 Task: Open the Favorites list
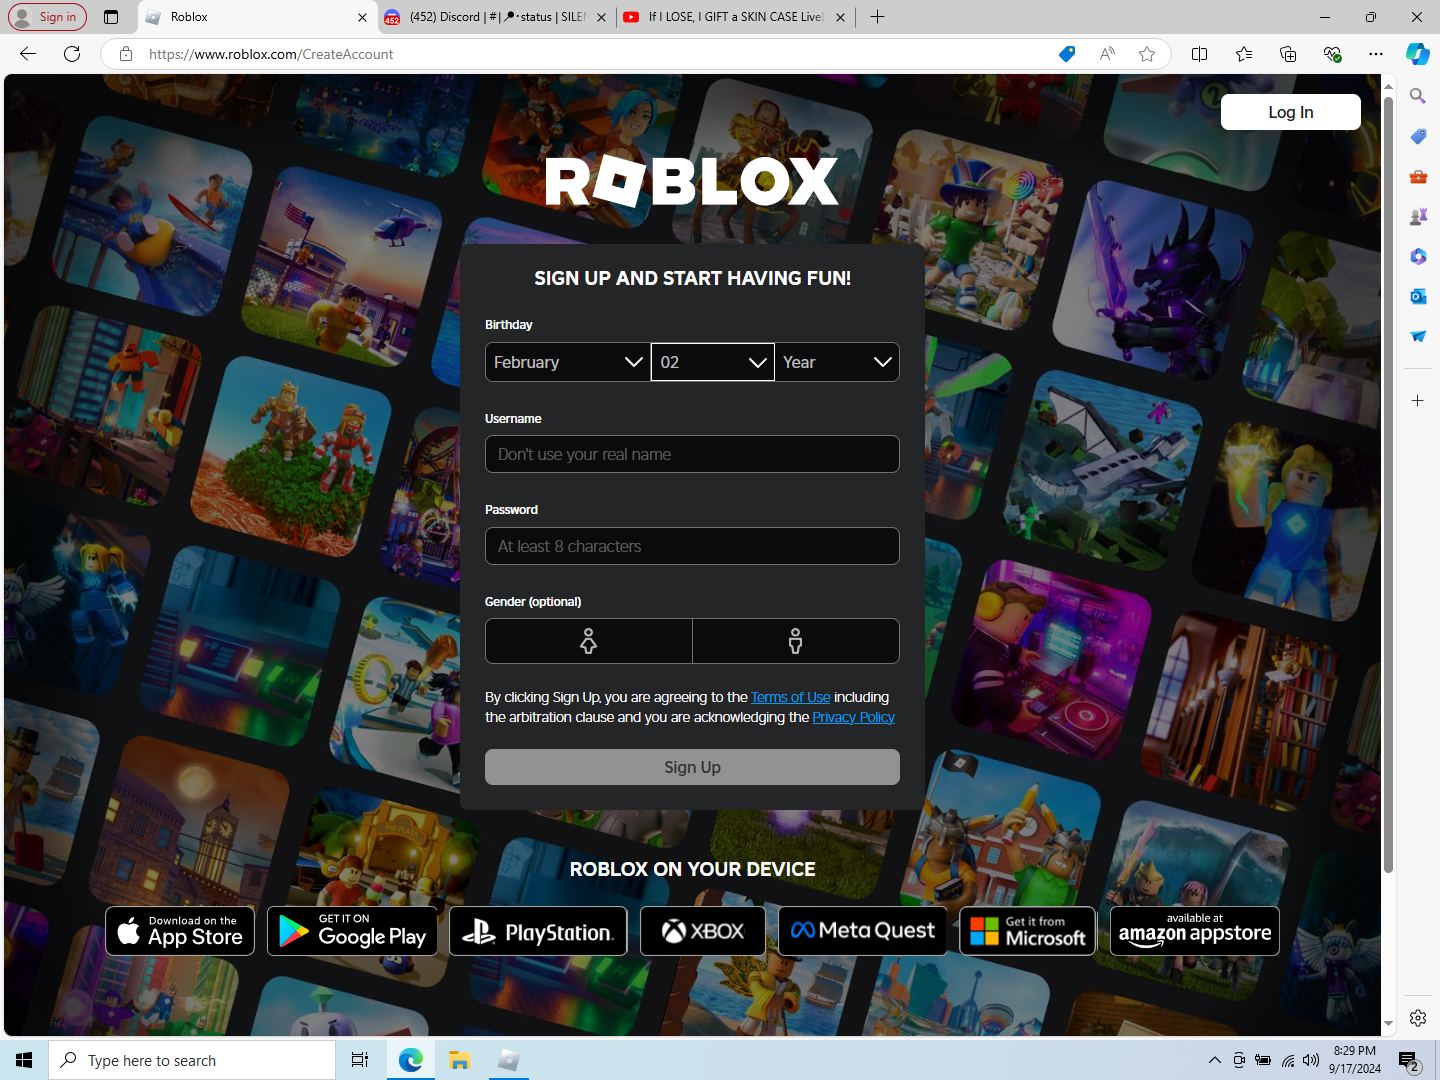click(1244, 54)
